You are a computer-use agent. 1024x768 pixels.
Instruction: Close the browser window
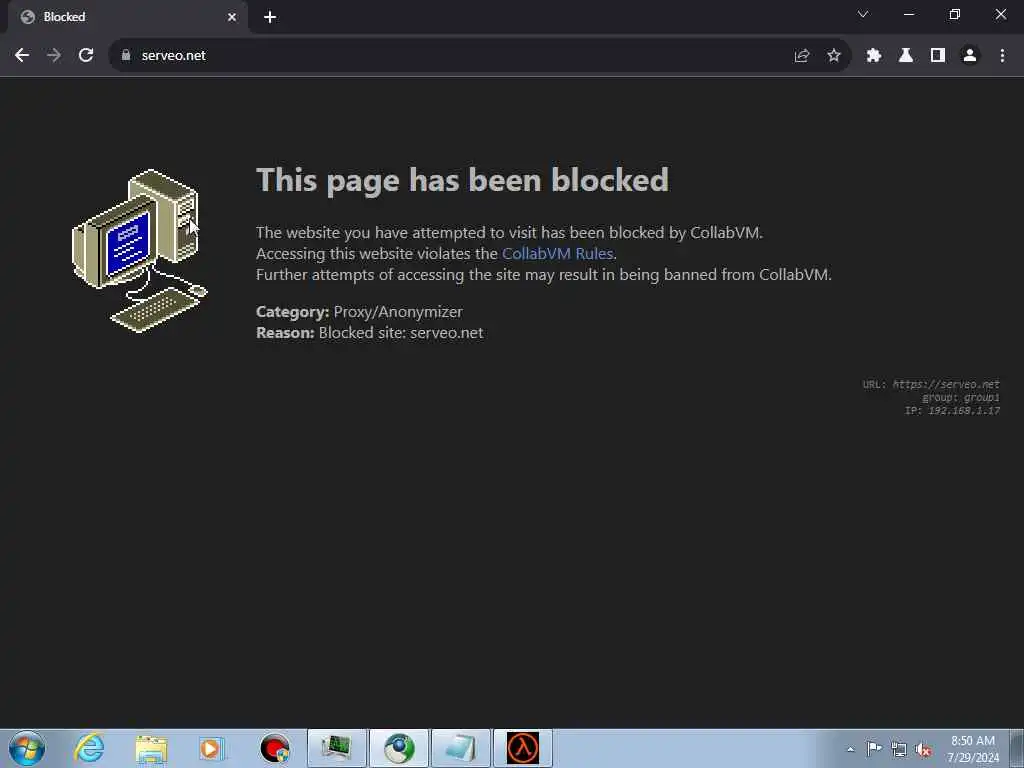(x=1000, y=14)
